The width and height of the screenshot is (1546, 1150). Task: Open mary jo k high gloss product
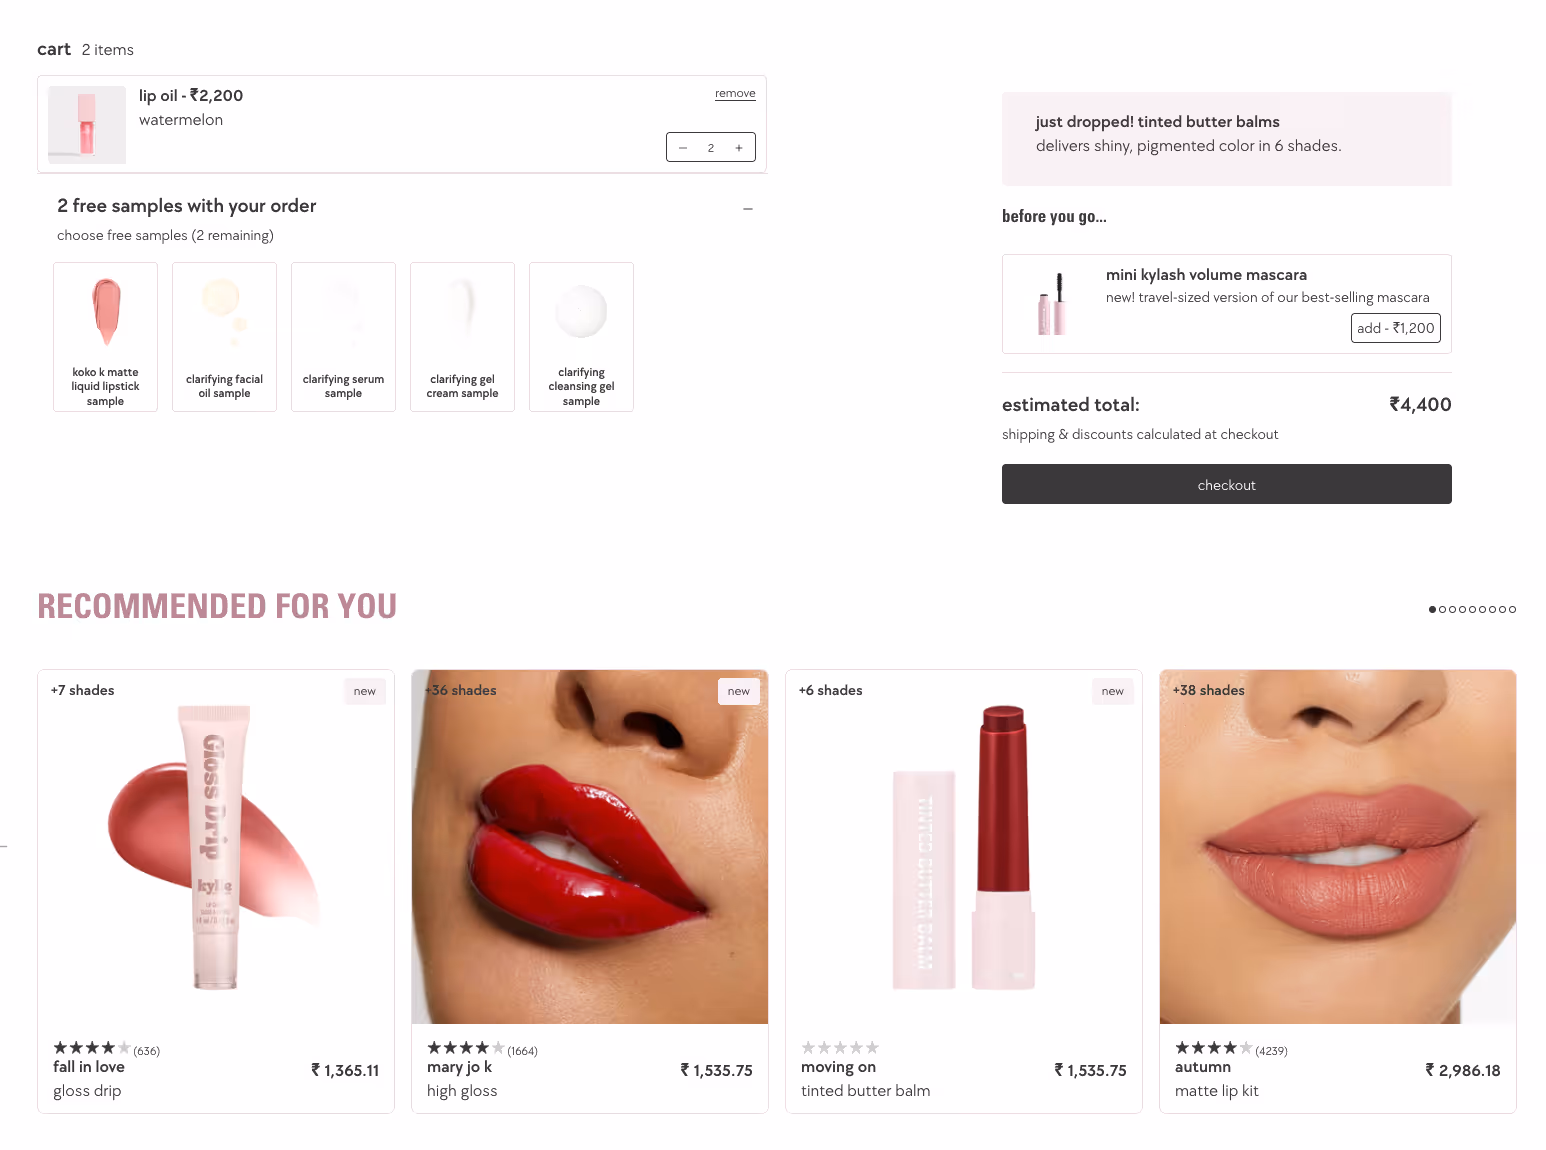coord(590,891)
